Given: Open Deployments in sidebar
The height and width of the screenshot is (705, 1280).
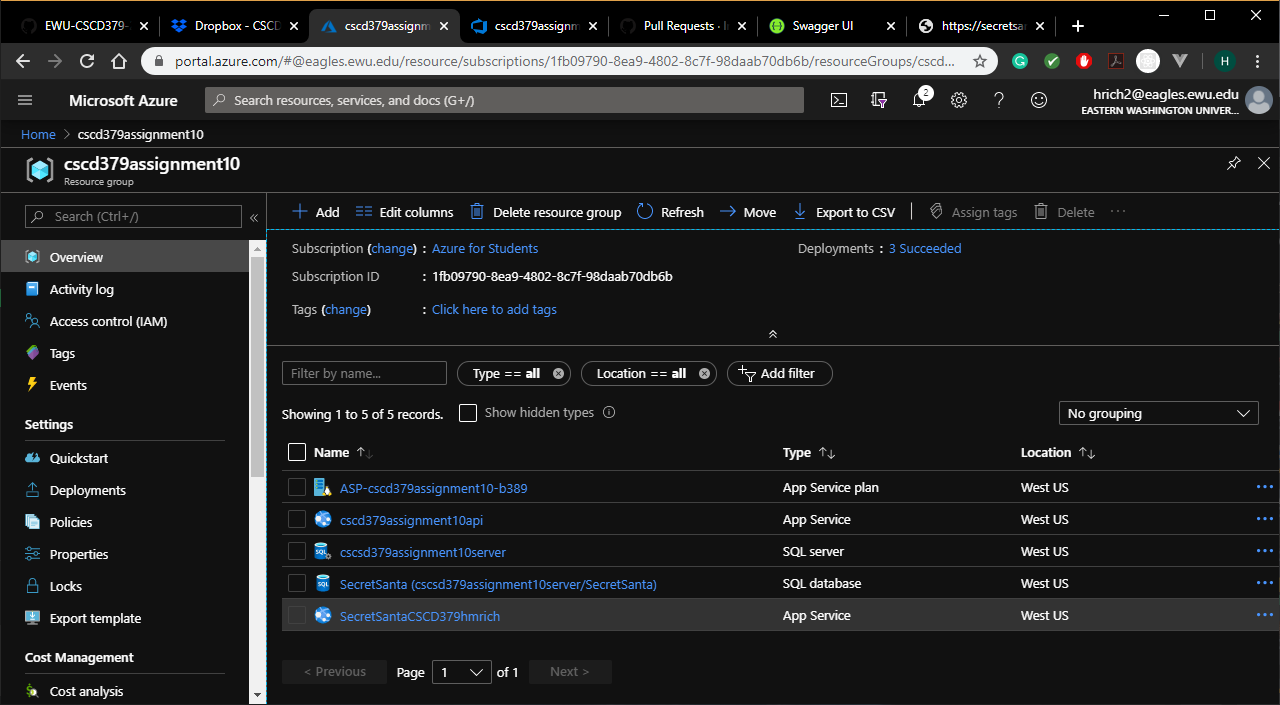Looking at the screenshot, I should click(x=125, y=490).
